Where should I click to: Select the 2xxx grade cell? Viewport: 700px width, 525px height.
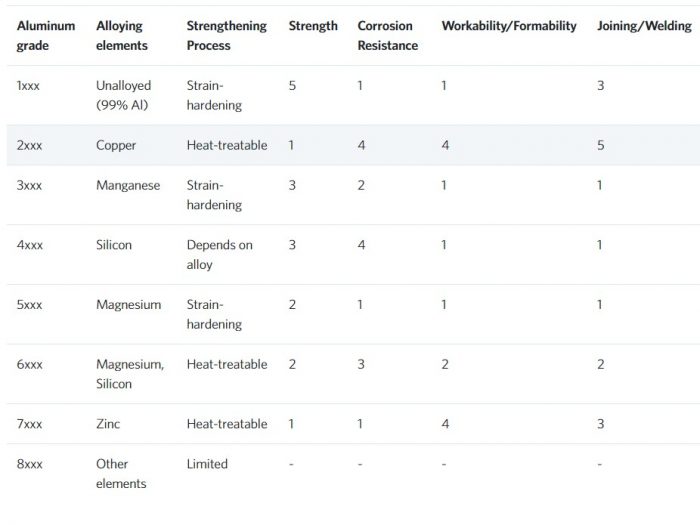coord(30,145)
